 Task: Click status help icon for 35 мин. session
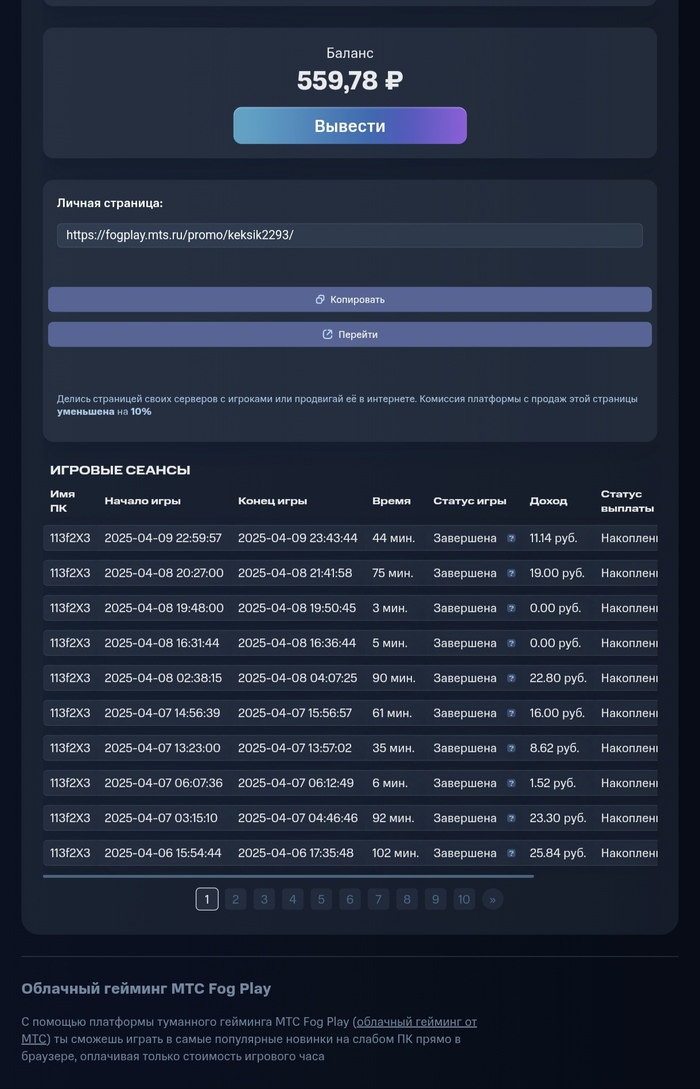[511, 748]
